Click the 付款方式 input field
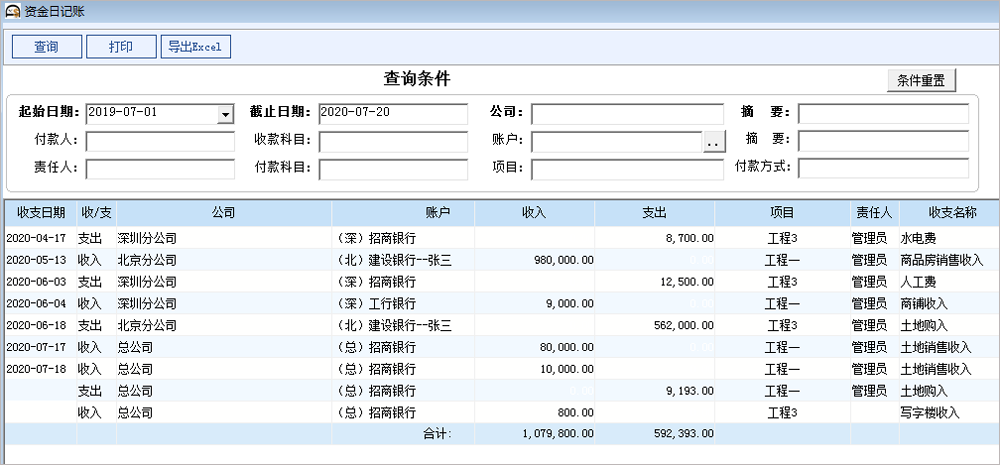The width and height of the screenshot is (1000, 465). point(883,168)
